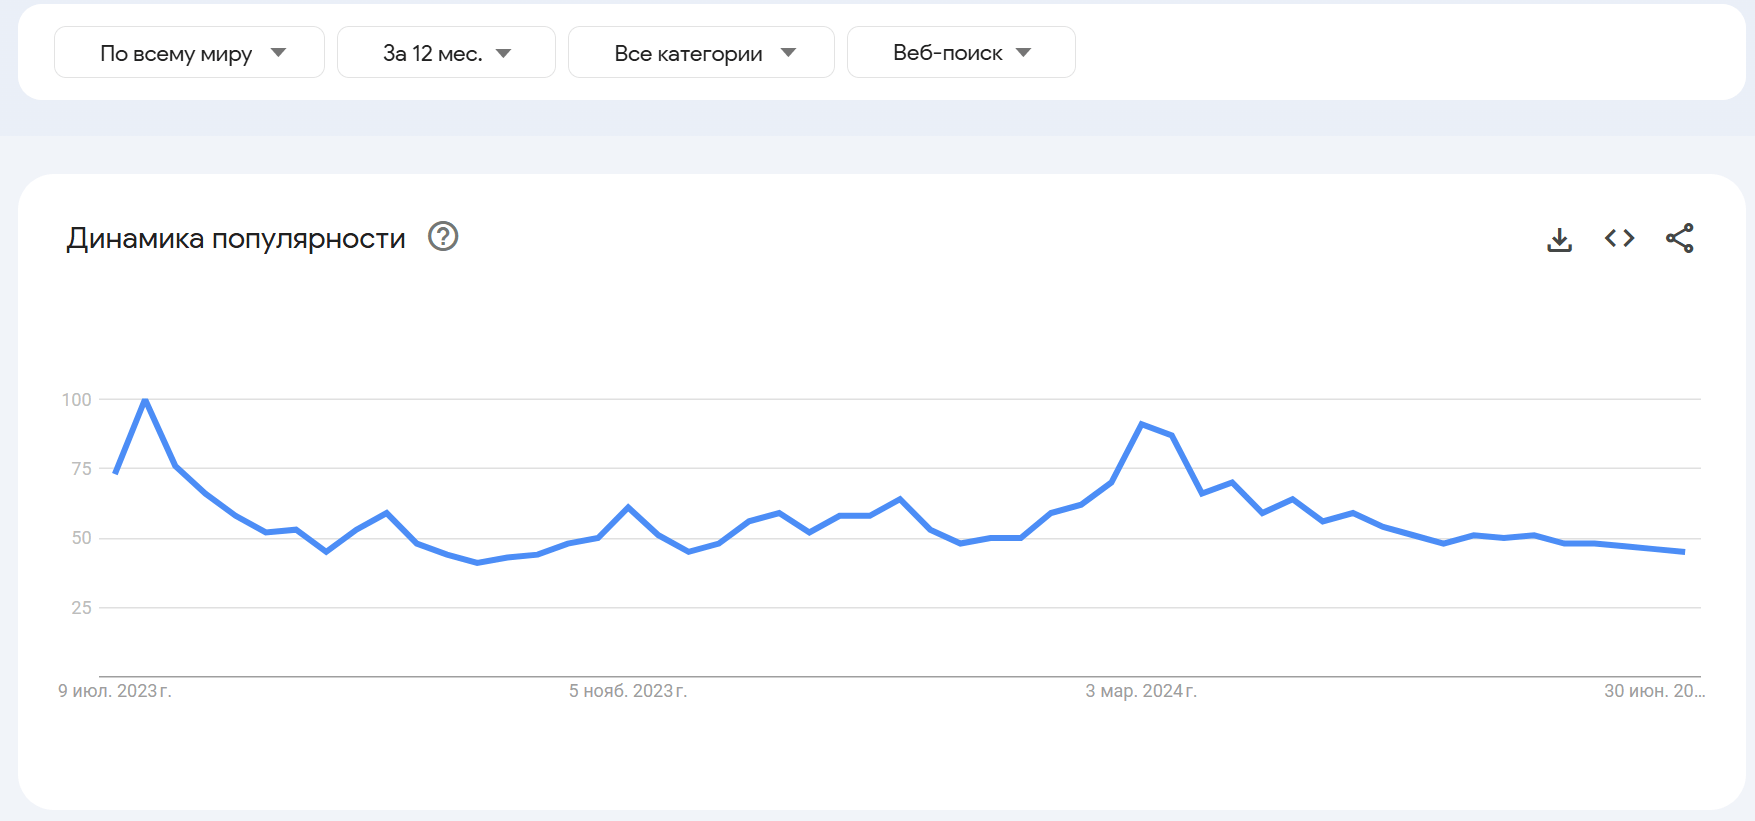The height and width of the screenshot is (821, 1755).
Task: Click the '75' y-axis label
Action: click(81, 469)
